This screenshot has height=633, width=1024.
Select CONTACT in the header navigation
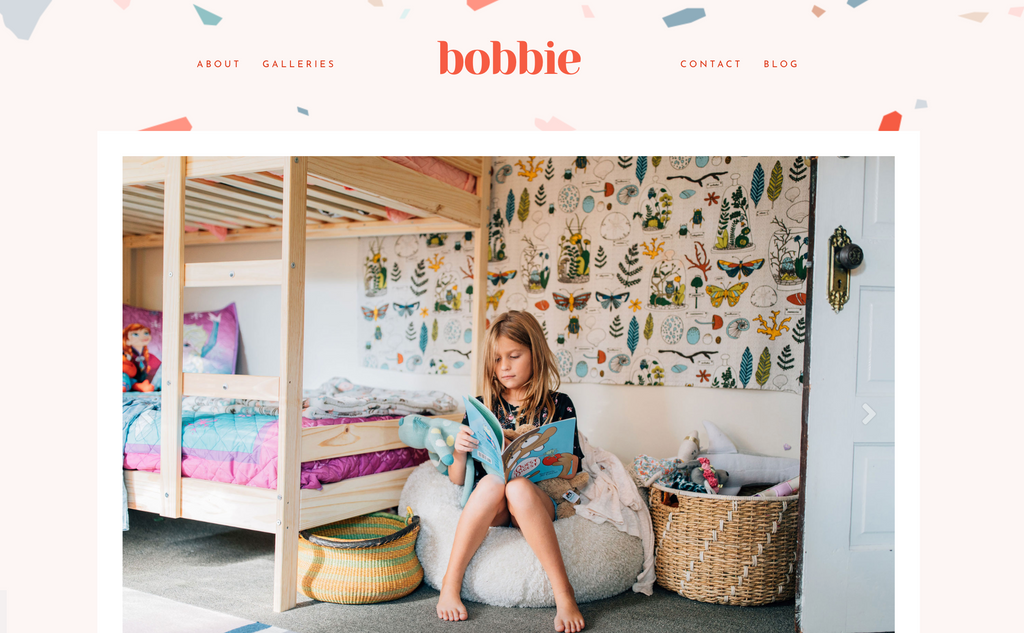[x=711, y=64]
